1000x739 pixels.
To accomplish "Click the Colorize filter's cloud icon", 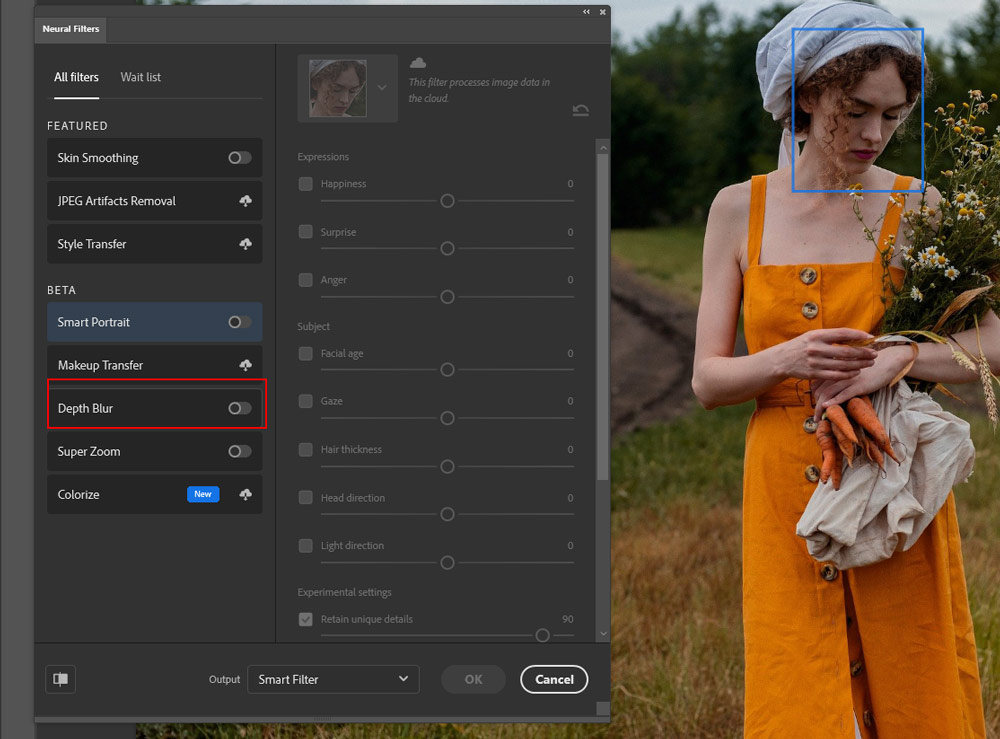I will 246,494.
